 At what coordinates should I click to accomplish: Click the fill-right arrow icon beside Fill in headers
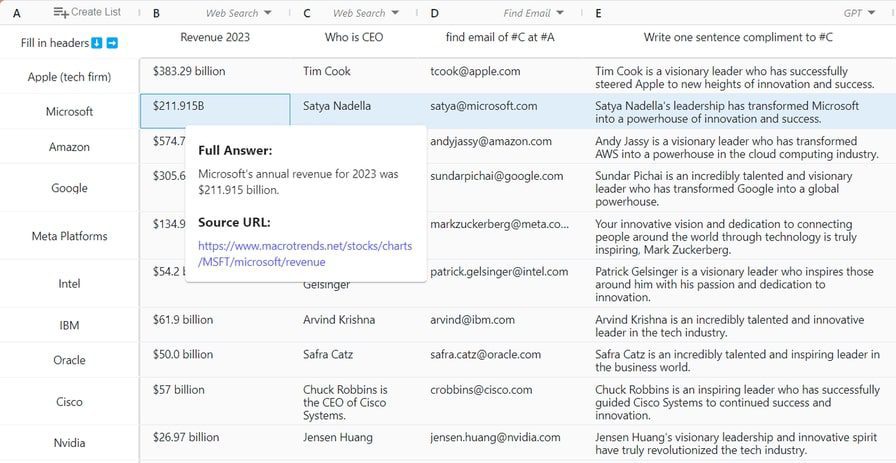tap(112, 43)
